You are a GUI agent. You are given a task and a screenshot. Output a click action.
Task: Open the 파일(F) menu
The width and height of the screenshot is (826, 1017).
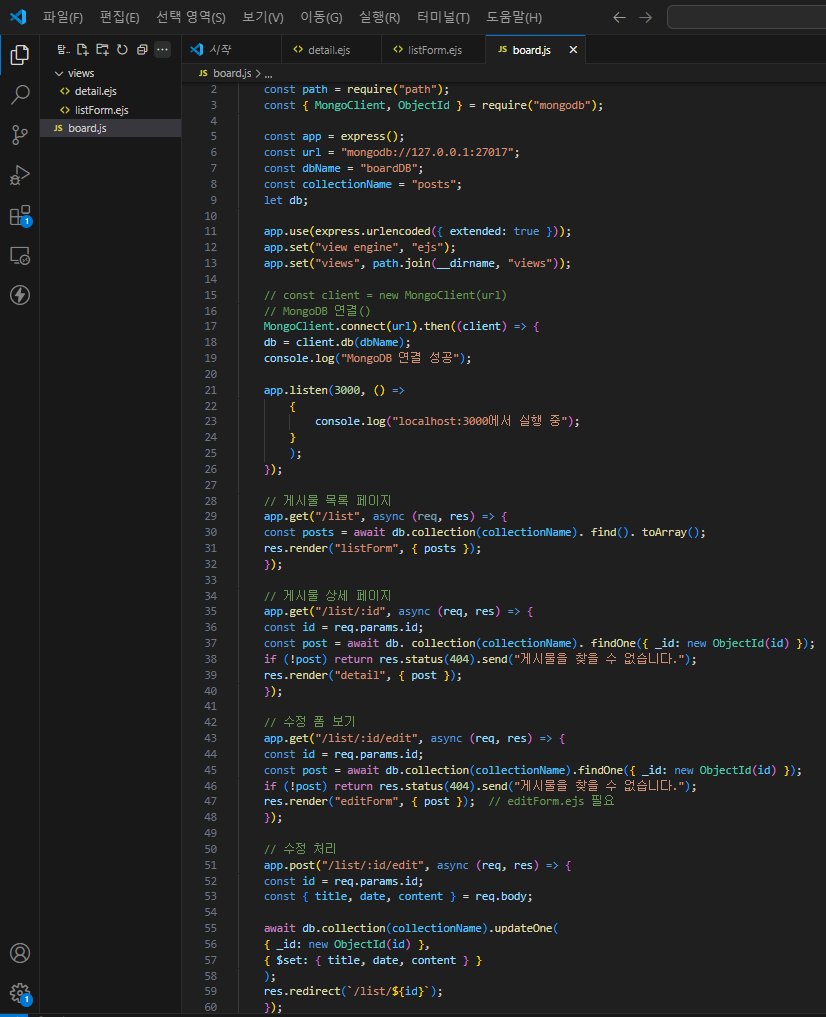coord(63,18)
